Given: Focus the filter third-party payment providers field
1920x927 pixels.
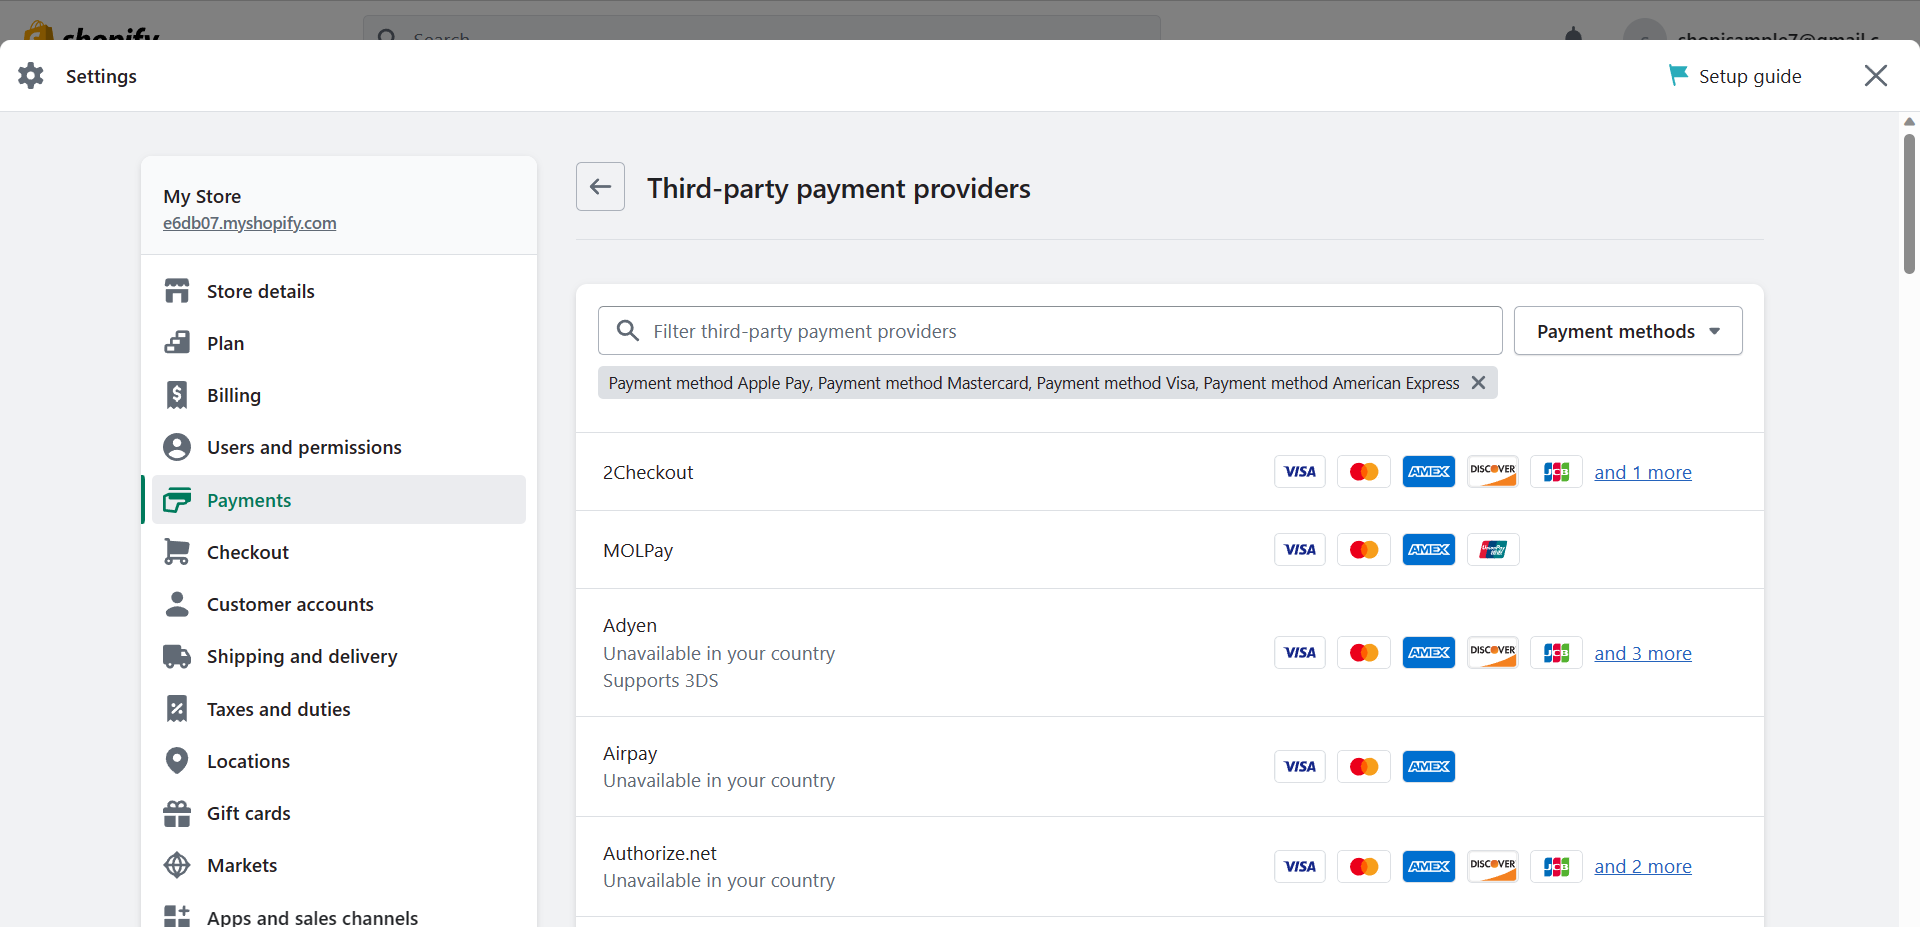Looking at the screenshot, I should tap(1050, 331).
